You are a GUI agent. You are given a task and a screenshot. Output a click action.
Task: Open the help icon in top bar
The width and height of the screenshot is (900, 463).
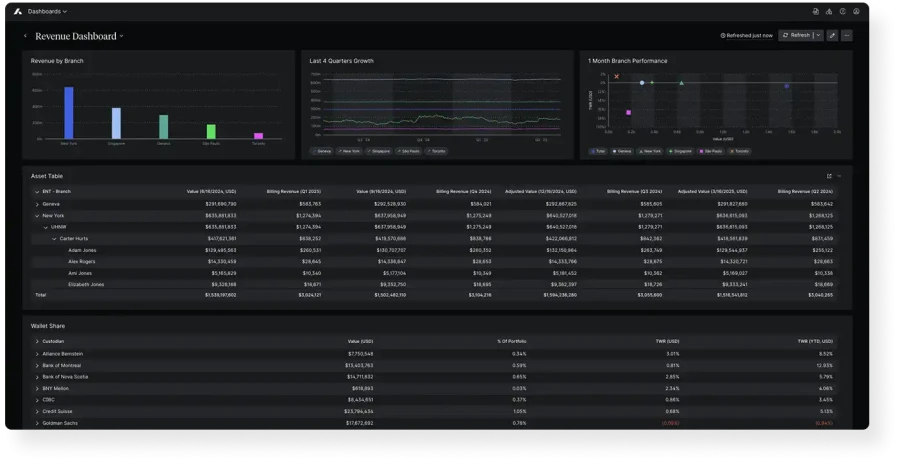click(x=843, y=11)
